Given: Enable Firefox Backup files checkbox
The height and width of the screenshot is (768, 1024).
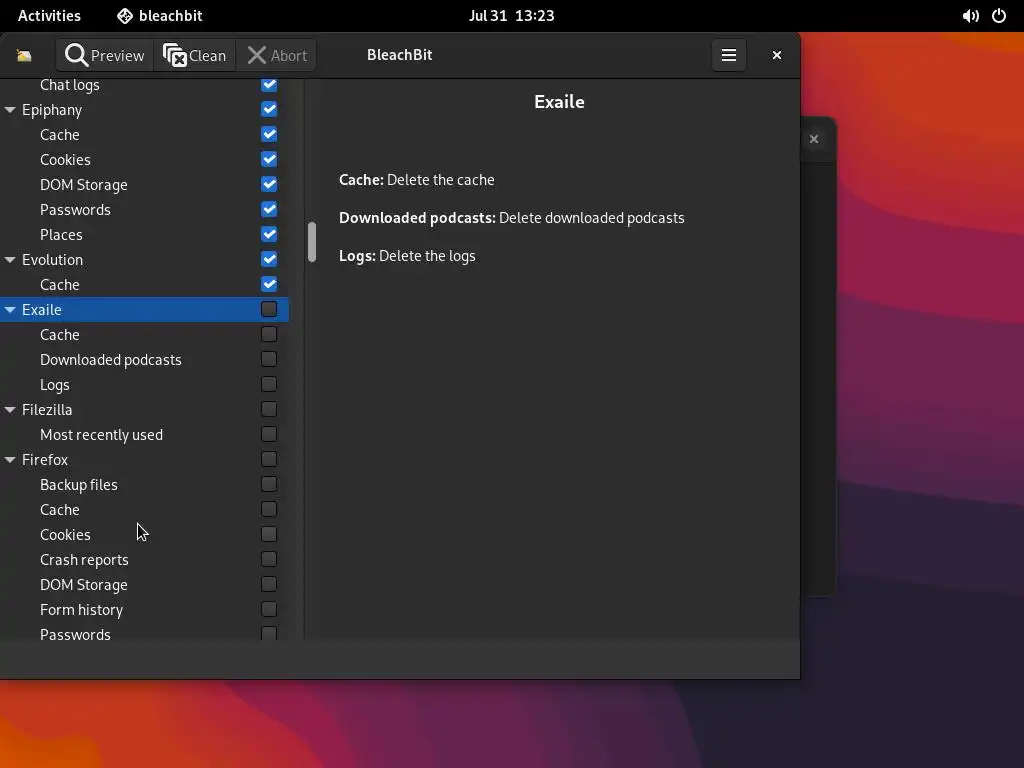Looking at the screenshot, I should tap(269, 484).
